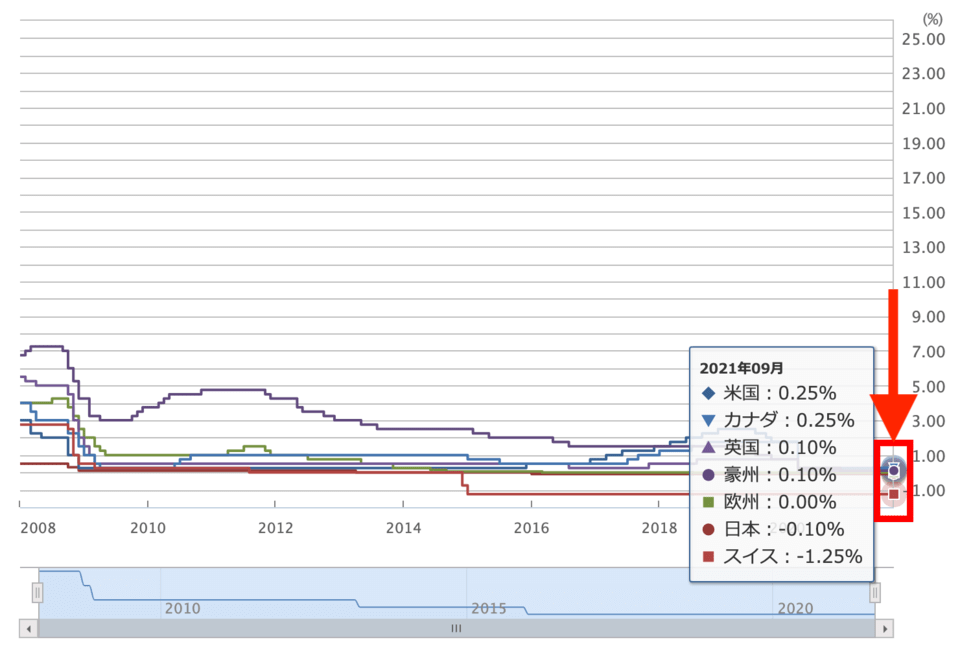Click the Swiss red square data marker

894,493
